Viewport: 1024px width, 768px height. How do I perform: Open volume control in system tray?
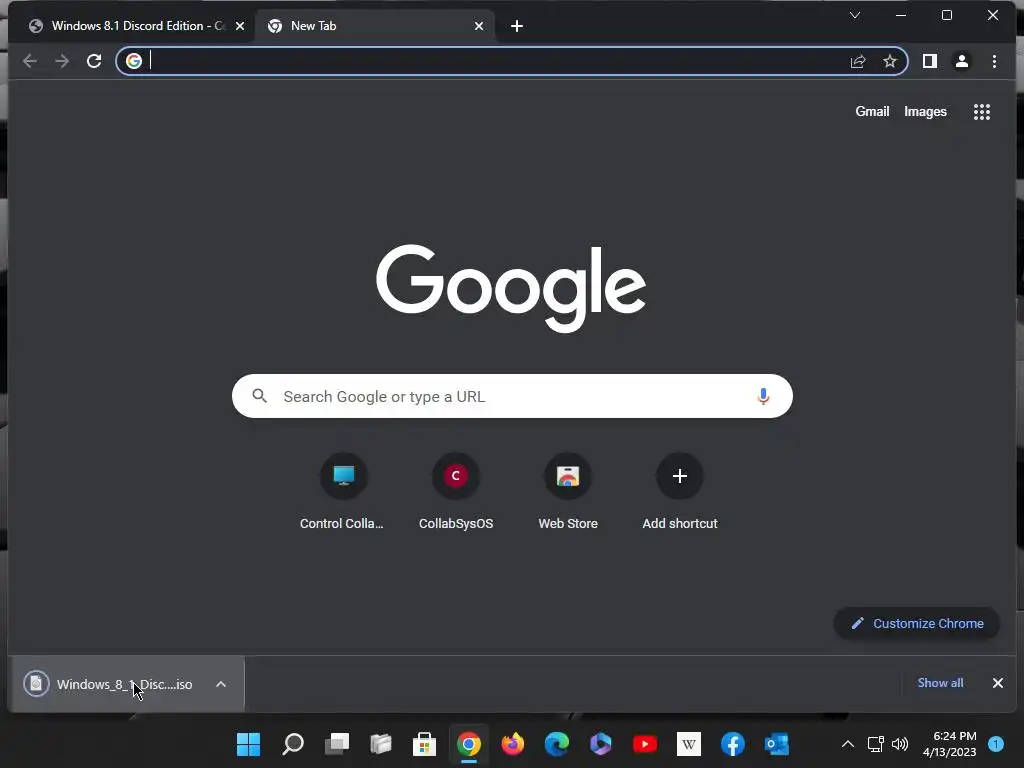[x=900, y=744]
